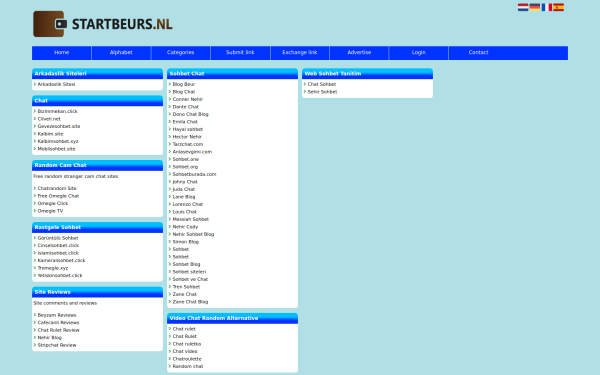Image resolution: width=600 pixels, height=375 pixels.
Task: Click the Blog Chat link
Action: click(184, 92)
